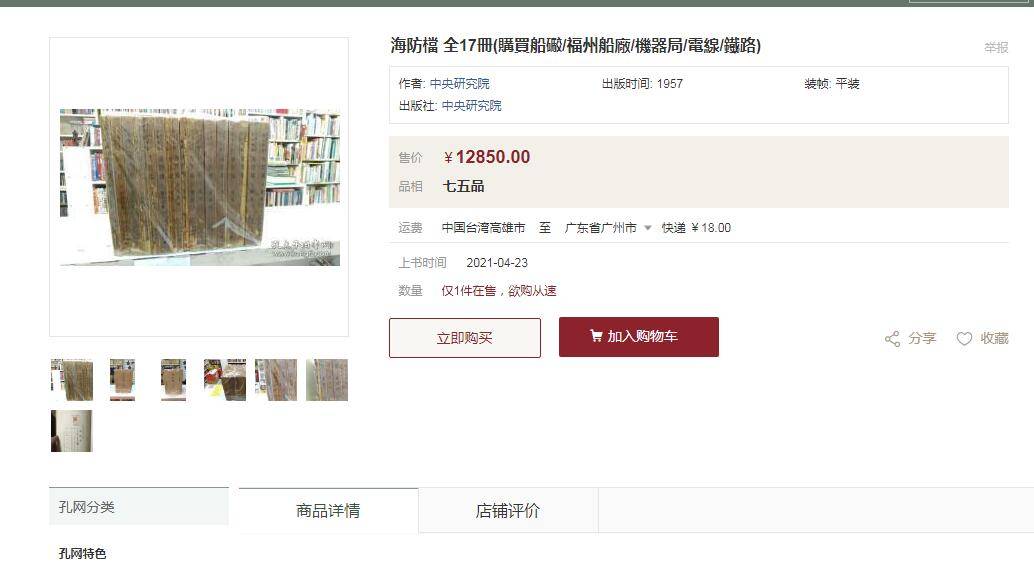Select the fifth book spine thumbnail
The image size is (1034, 564).
(x=276, y=380)
